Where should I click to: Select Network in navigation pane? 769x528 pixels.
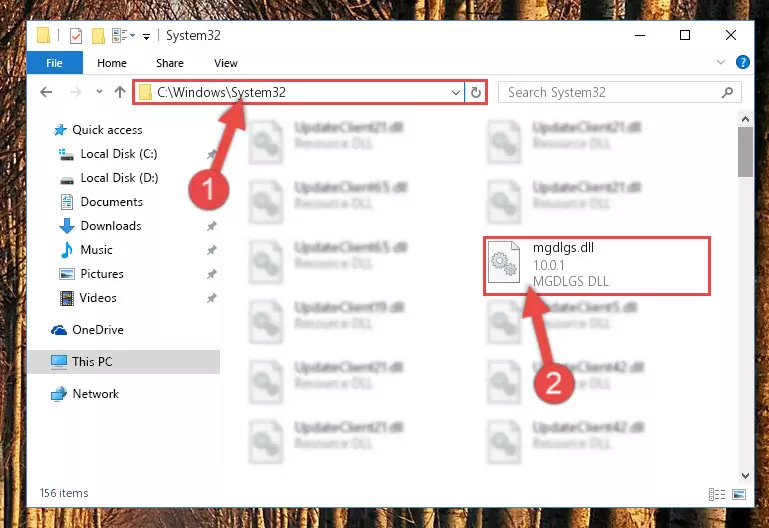(x=85, y=394)
